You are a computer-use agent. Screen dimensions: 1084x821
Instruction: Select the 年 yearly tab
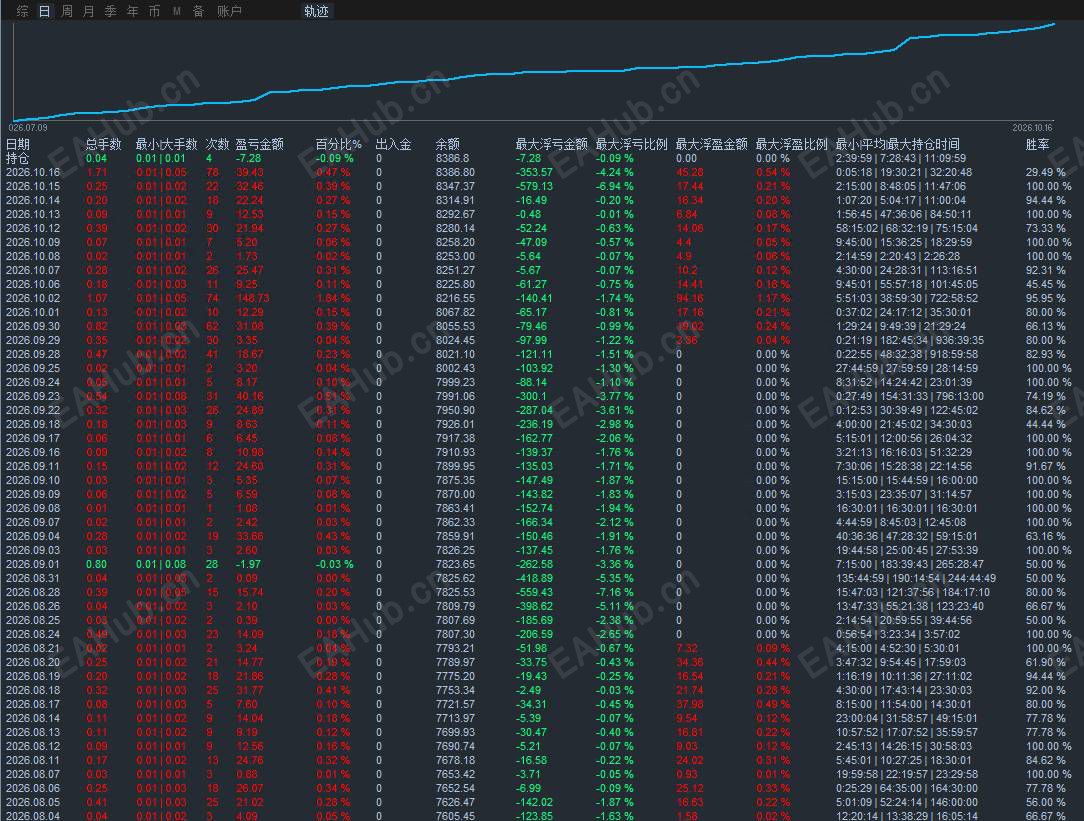tap(133, 11)
